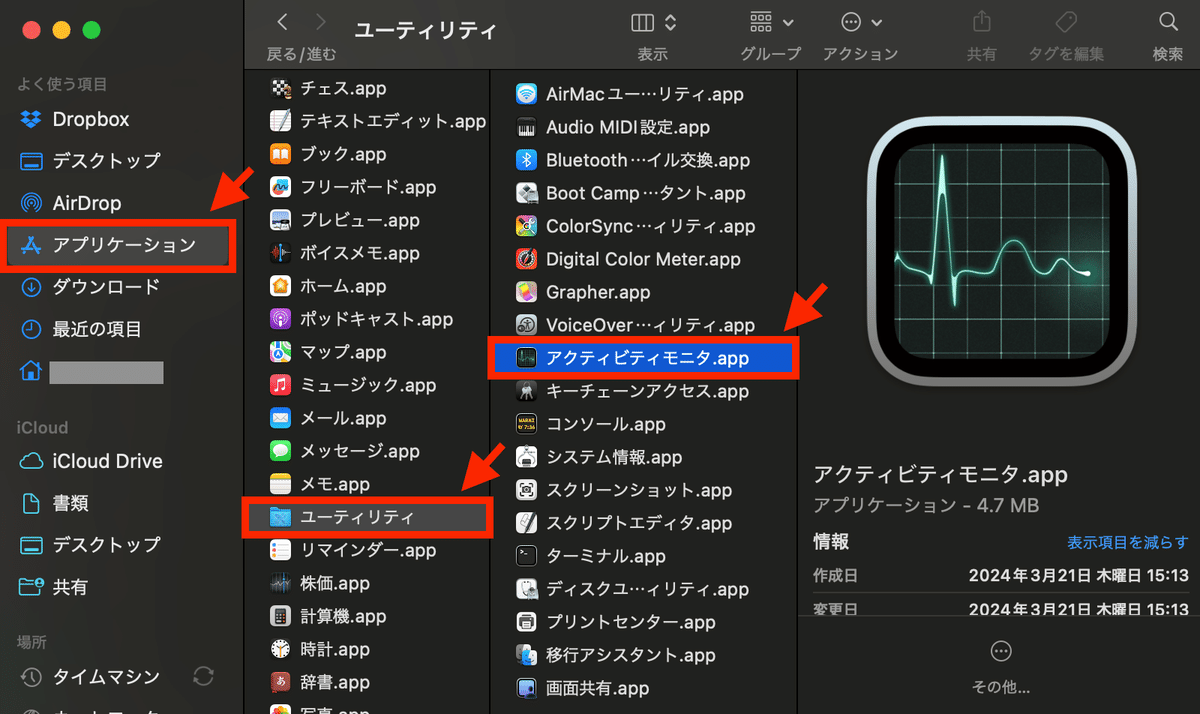This screenshot has width=1200, height=714.
Task: Click タイムマシン sync arrows icon
Action: coord(204,677)
